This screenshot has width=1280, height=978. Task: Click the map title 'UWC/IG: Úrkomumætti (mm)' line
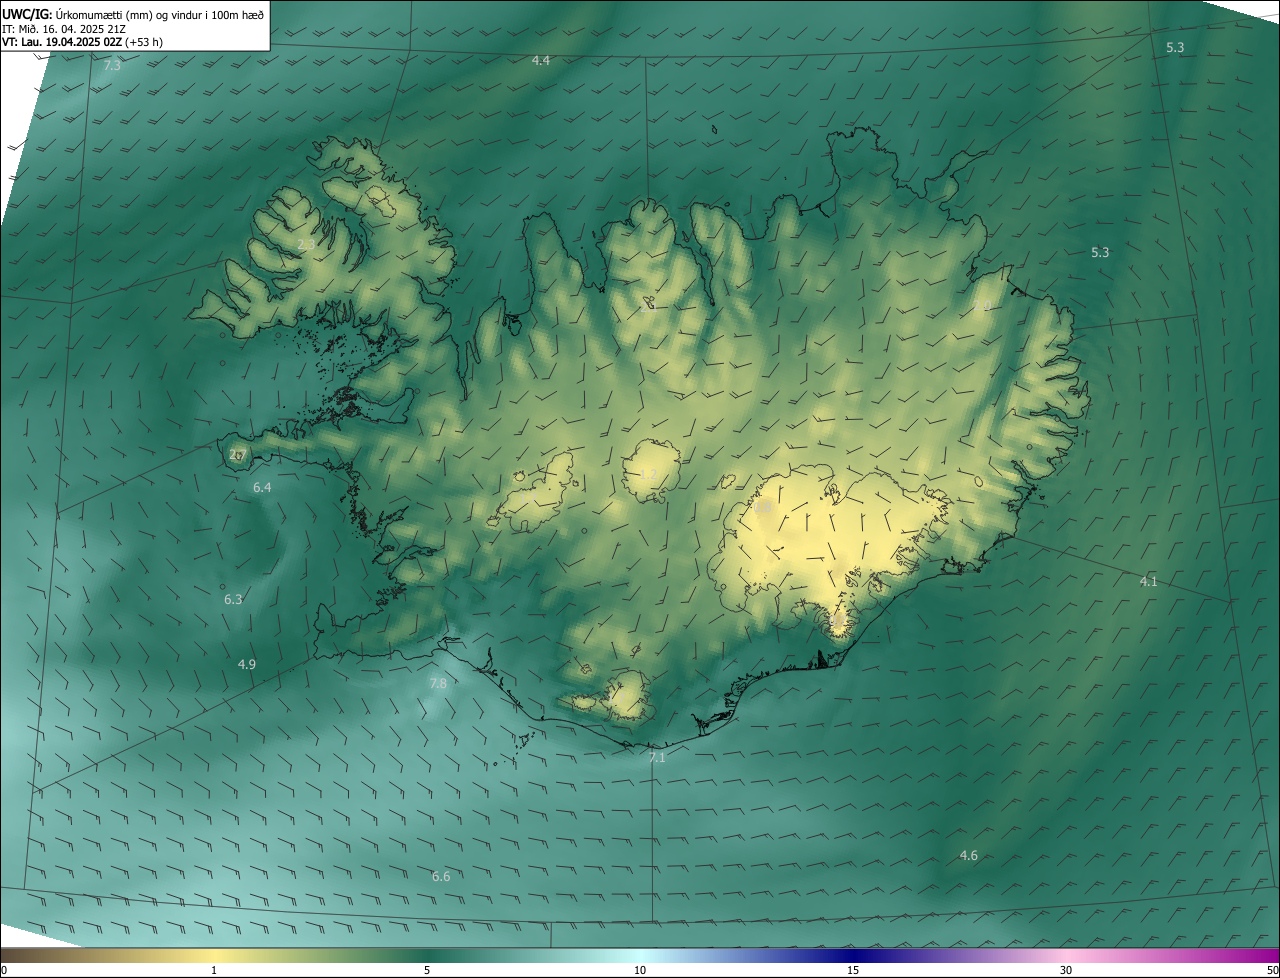(133, 14)
